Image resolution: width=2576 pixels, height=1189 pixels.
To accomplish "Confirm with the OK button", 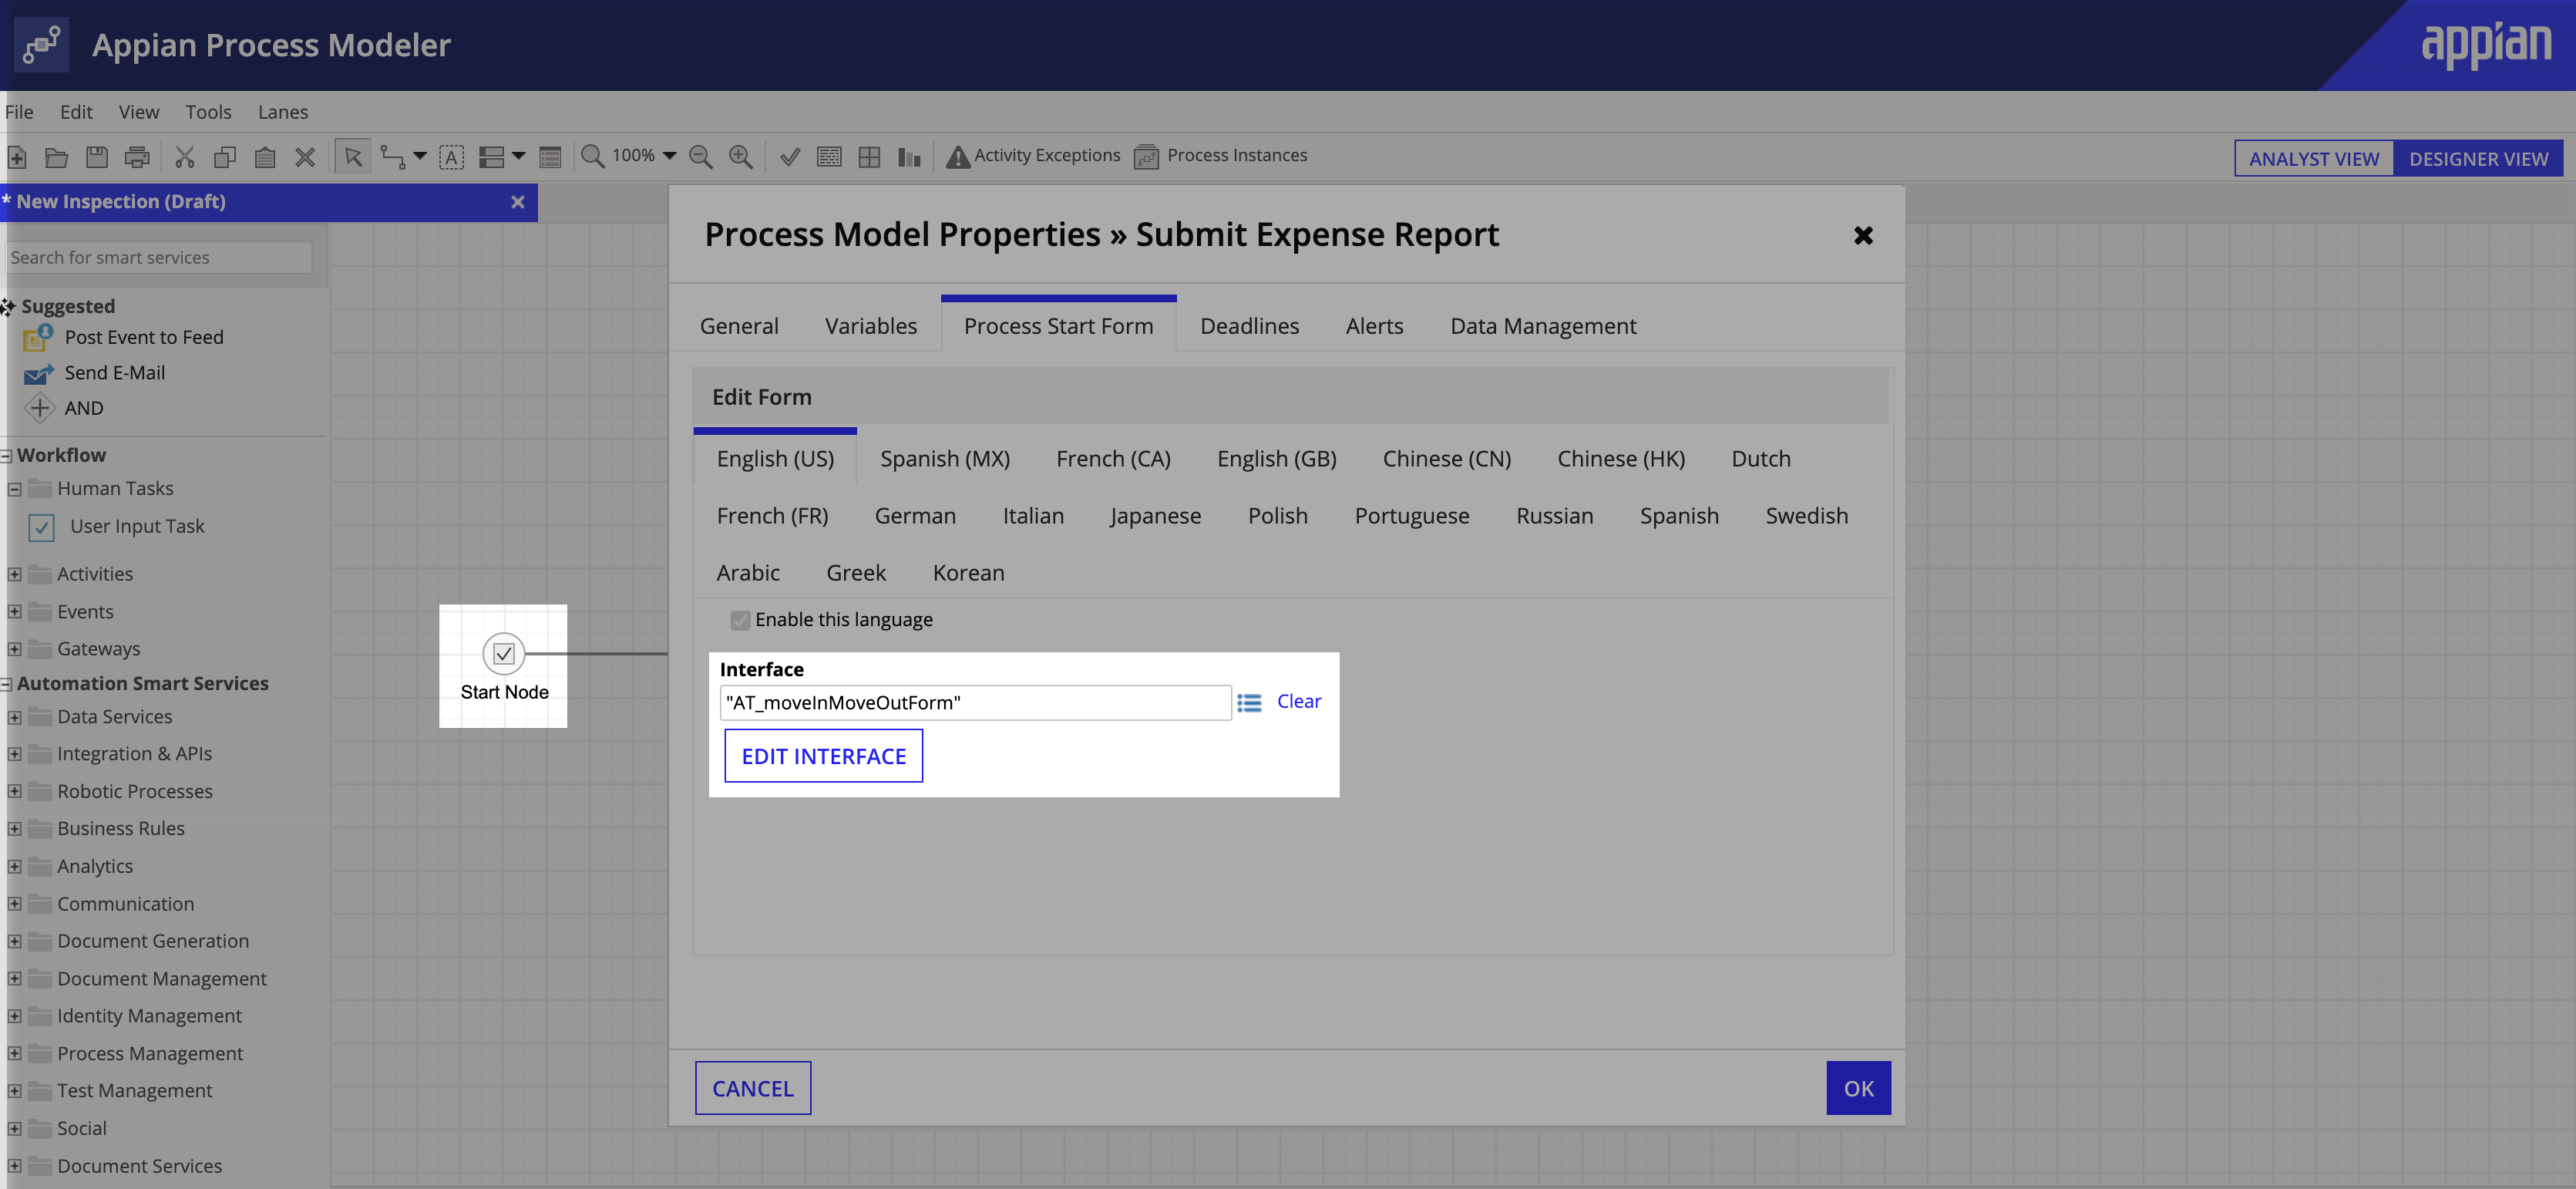I will click(1859, 1089).
